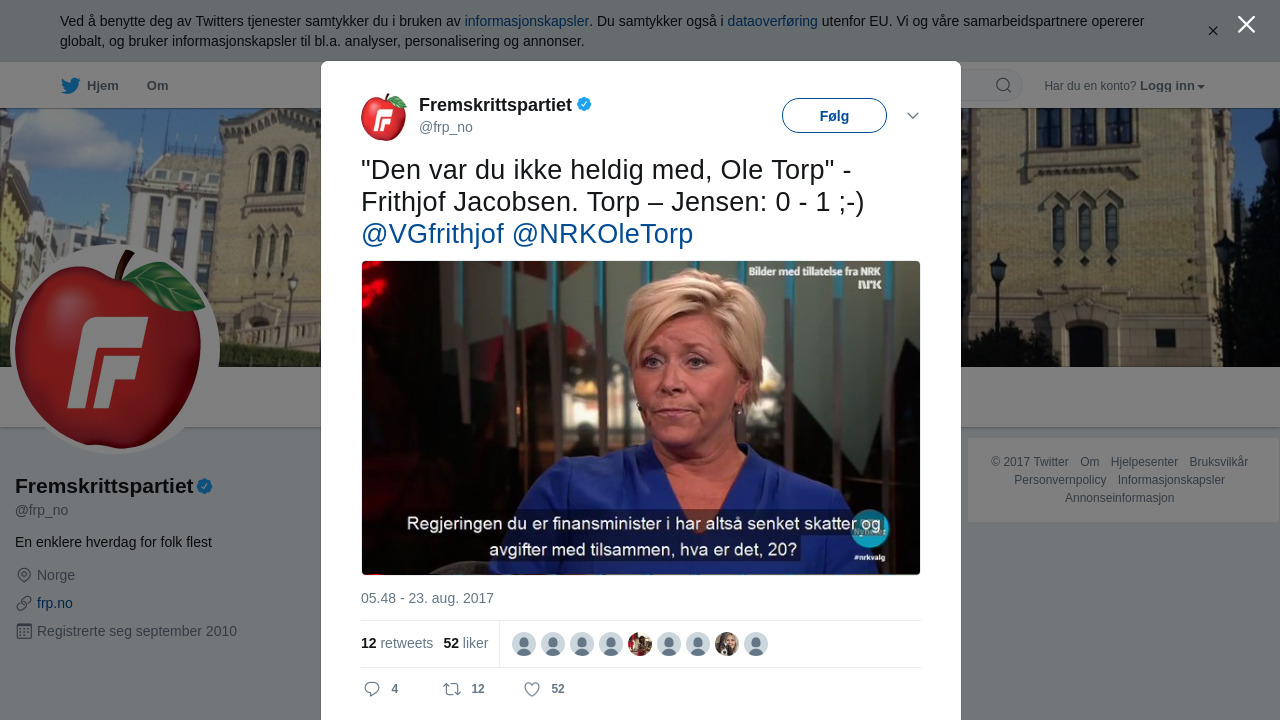Click the reply icon under the tweet
Image resolution: width=1280 pixels, height=720 pixels.
pyautogui.click(x=372, y=689)
